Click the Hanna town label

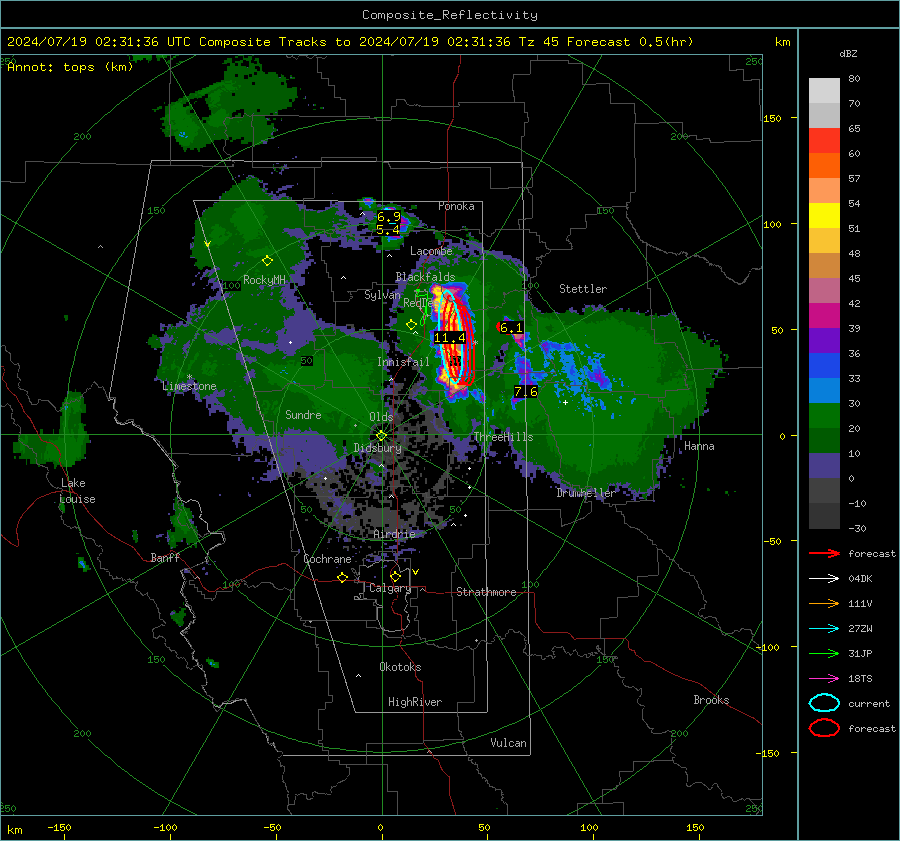click(x=699, y=446)
